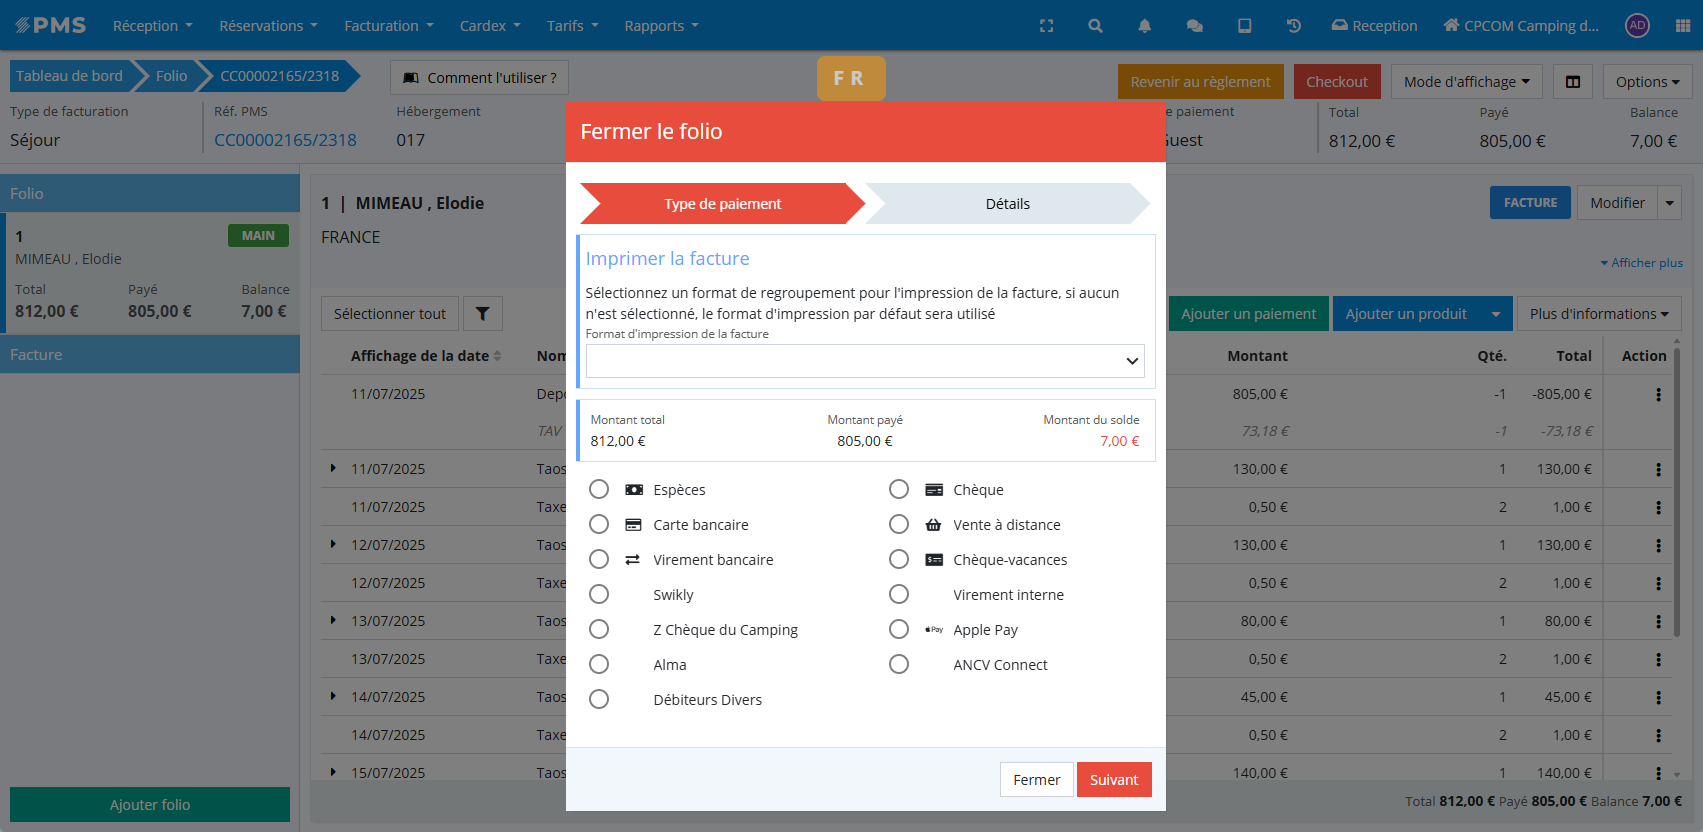Click the fullscreen icon in top navbar
The width and height of the screenshot is (1703, 832).
[x=1046, y=26]
